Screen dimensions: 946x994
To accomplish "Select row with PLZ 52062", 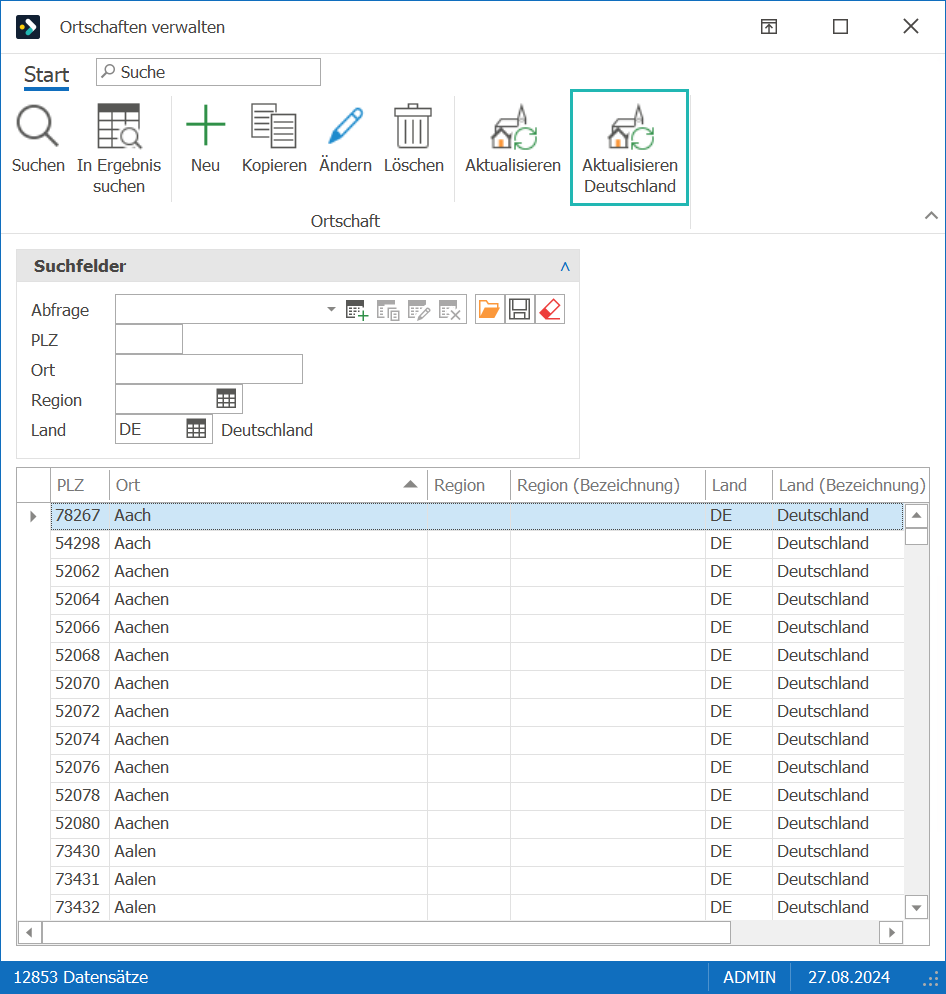I will [477, 571].
